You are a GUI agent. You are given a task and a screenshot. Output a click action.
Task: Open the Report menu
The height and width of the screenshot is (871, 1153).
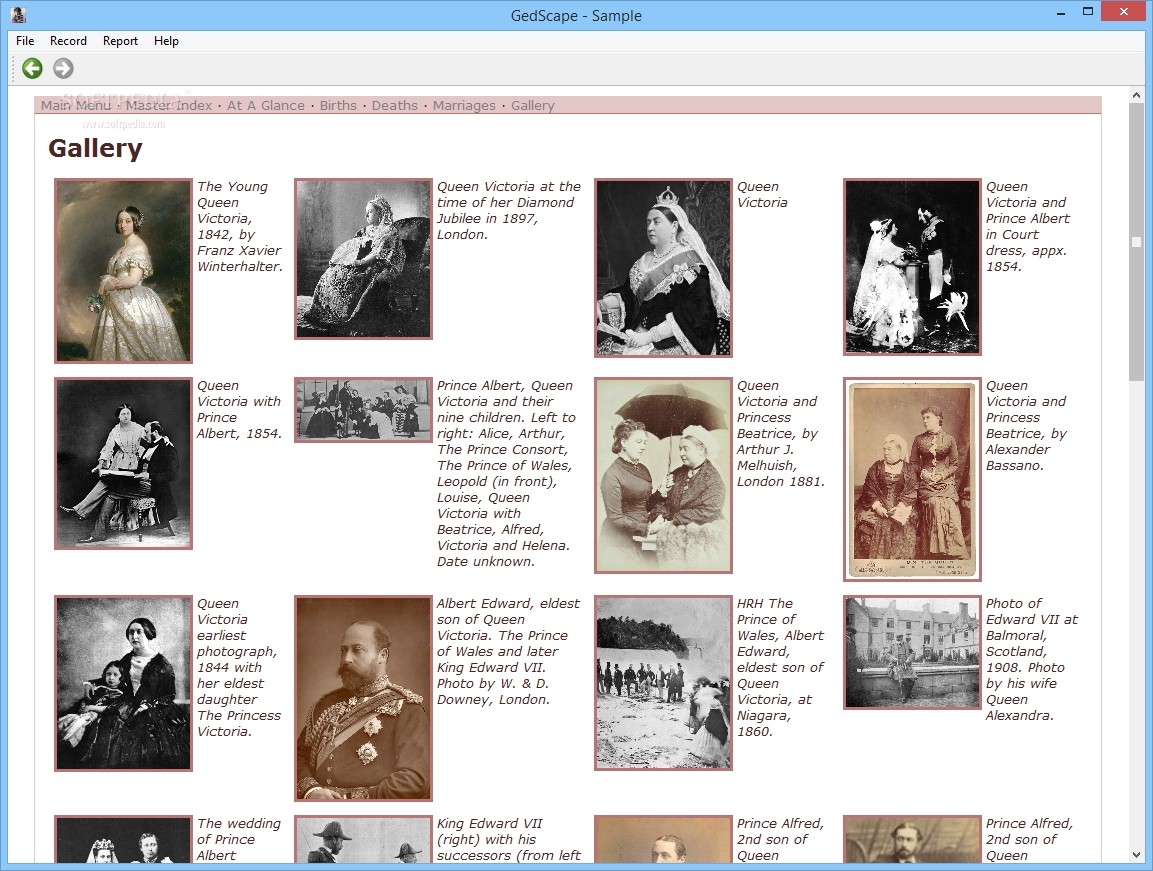tap(120, 41)
